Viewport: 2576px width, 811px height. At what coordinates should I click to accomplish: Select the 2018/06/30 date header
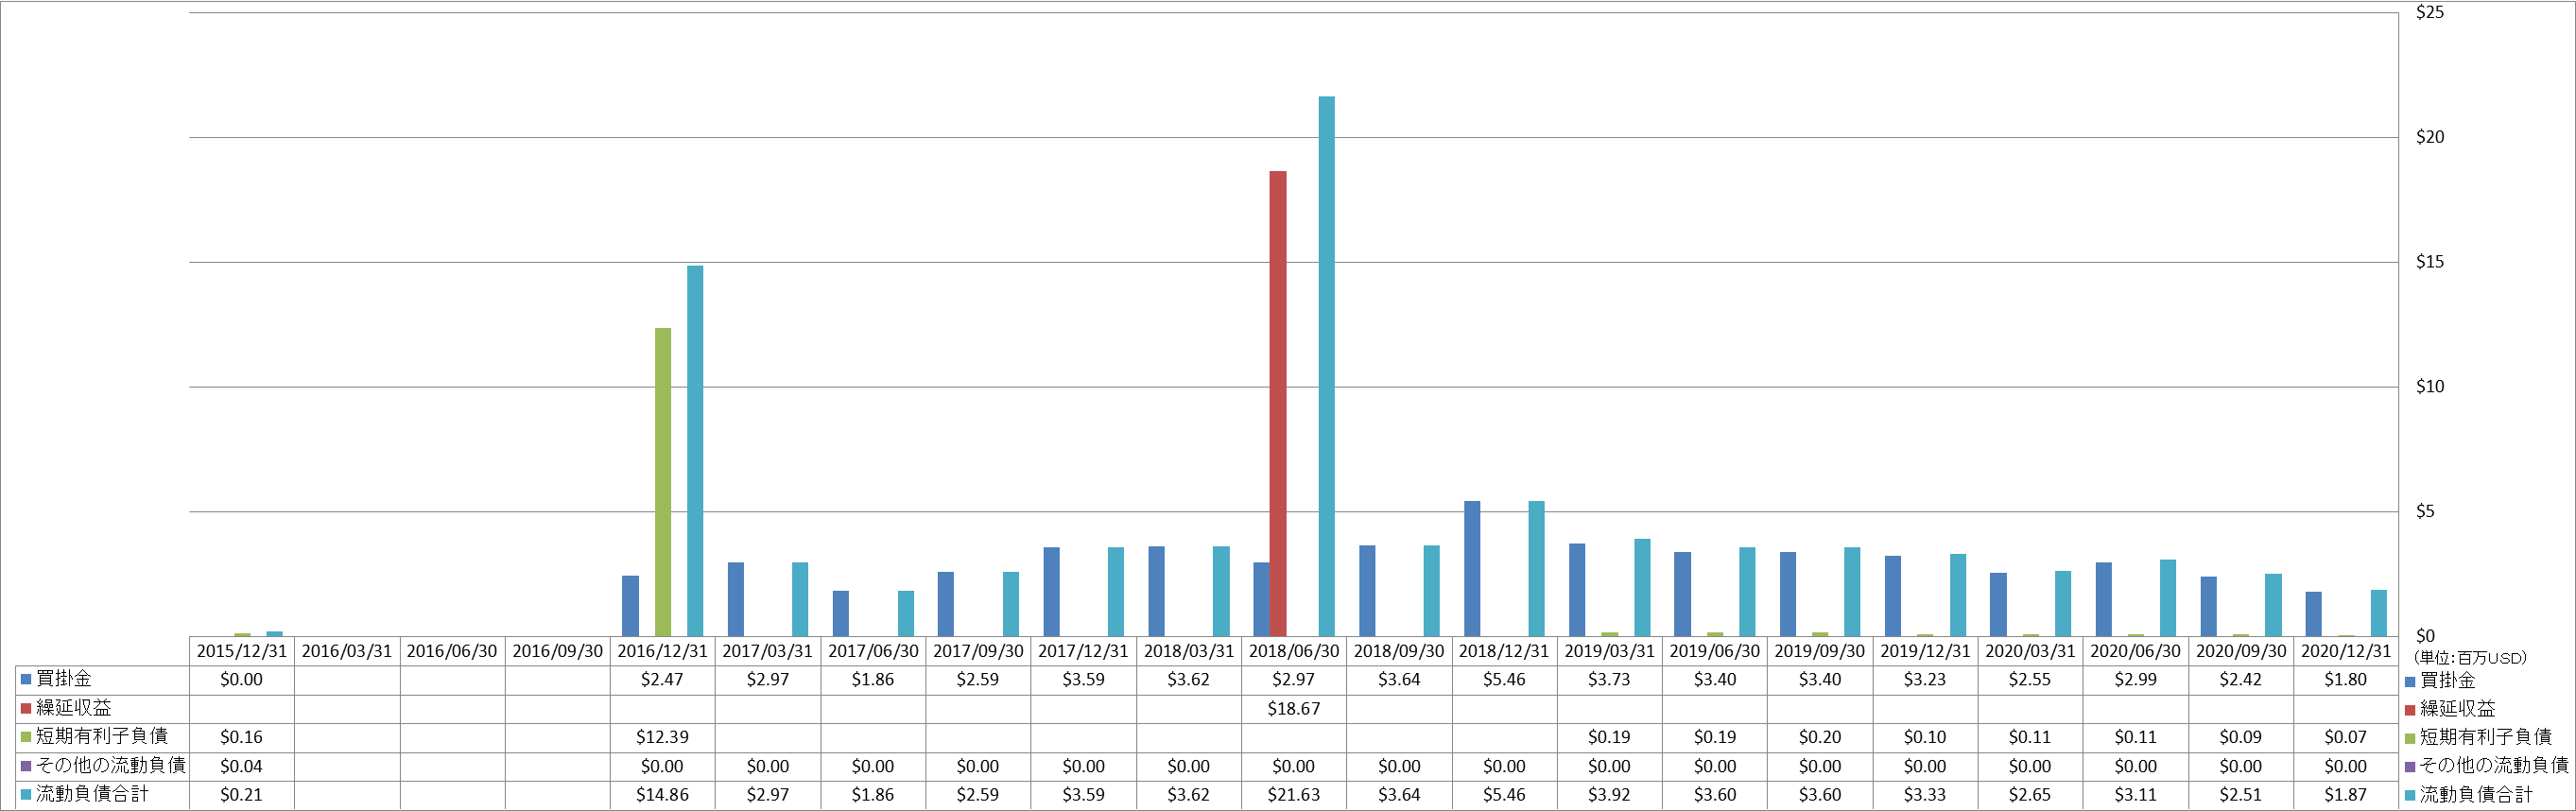1294,651
